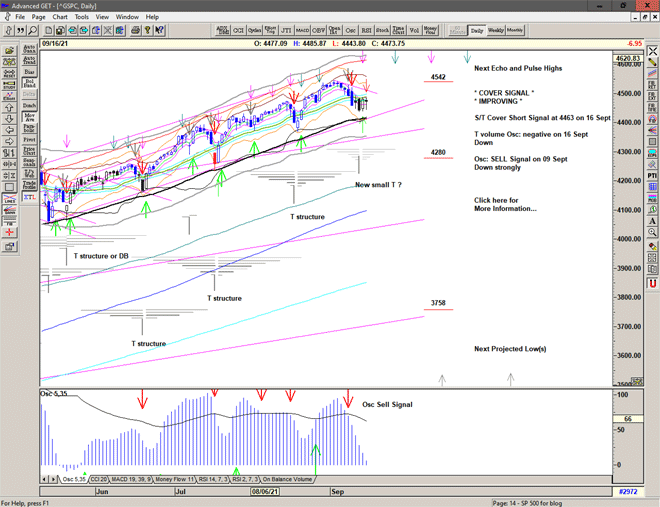This screenshot has height=507, width=660.
Task: Click the indicator tab scroll left arrow
Action: coord(44,480)
